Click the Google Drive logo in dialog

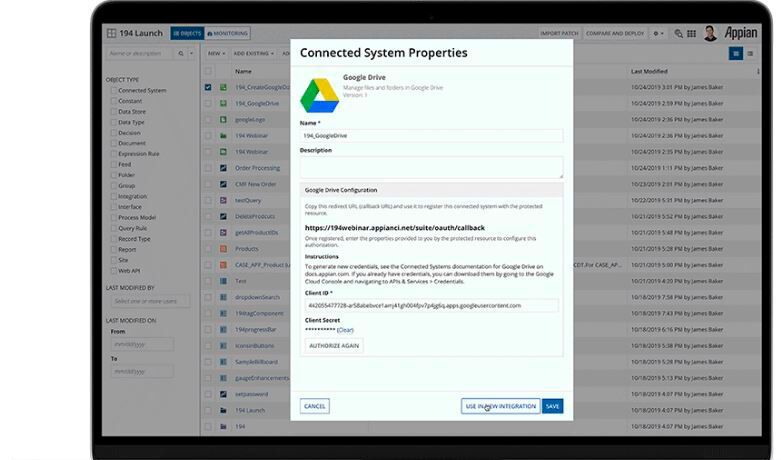[319, 95]
